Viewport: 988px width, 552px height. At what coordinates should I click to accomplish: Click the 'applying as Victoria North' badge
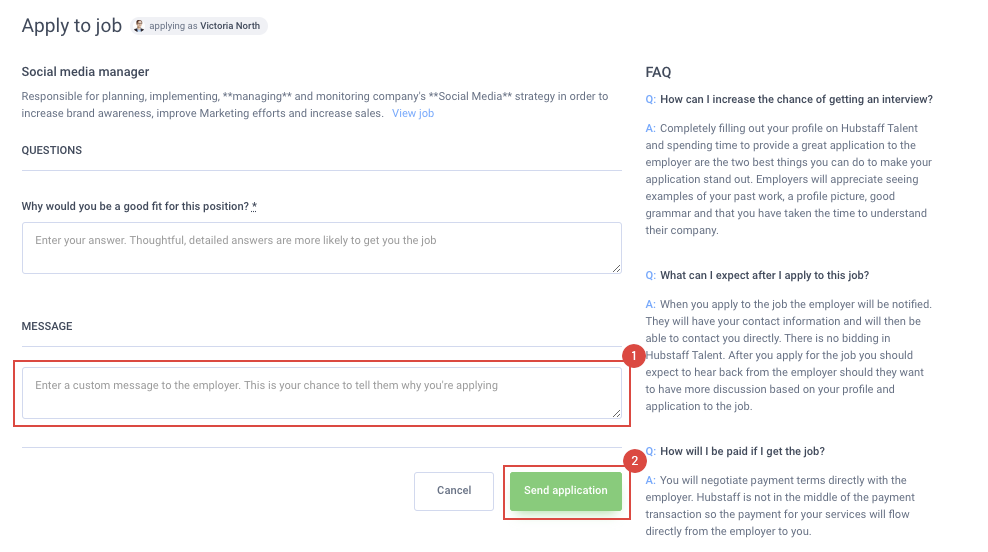coord(199,26)
